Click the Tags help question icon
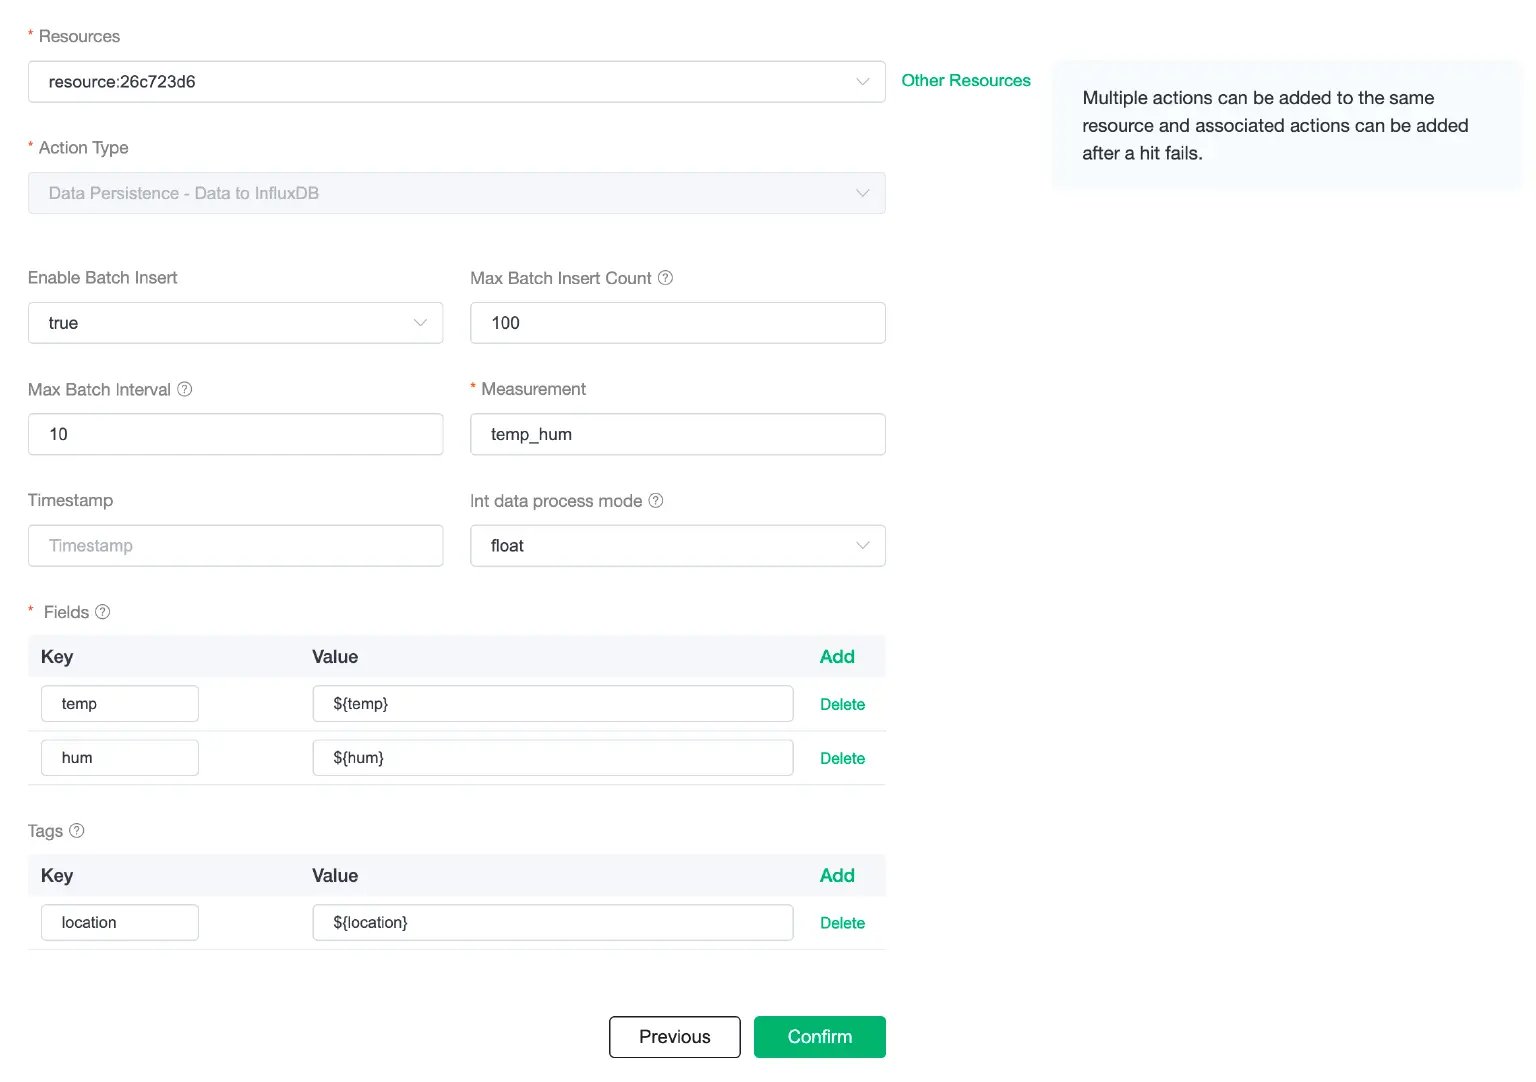This screenshot has width=1536, height=1082. (x=77, y=831)
